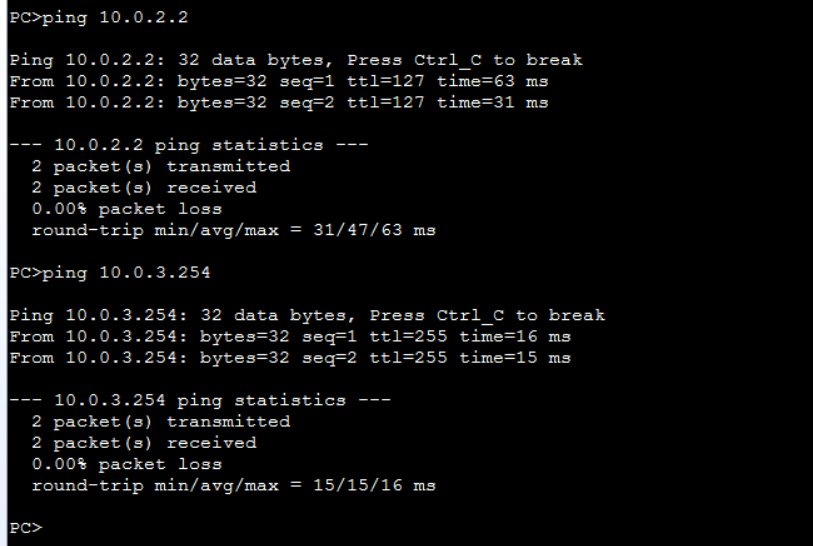The image size is (813, 546).
Task: Click the "Ping 10.0.3.254: 32 data bytes" line
Action: [306, 315]
